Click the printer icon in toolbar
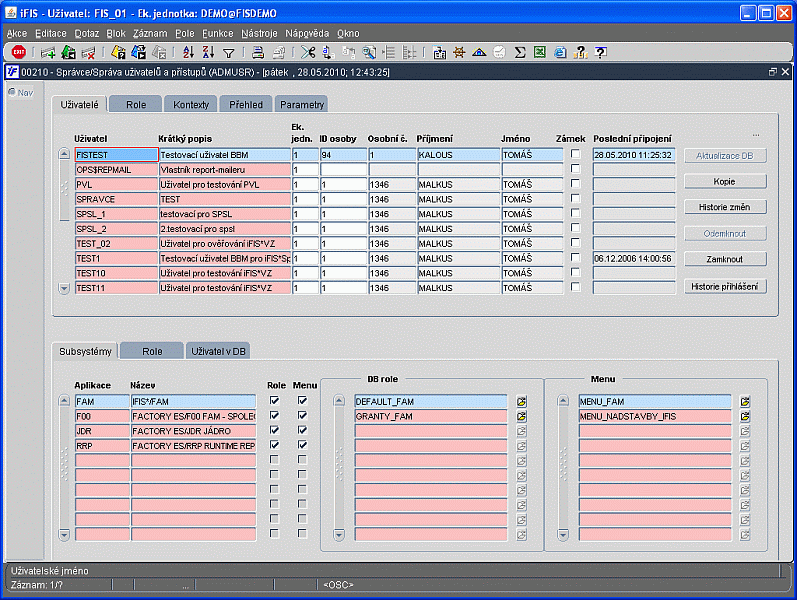797x600 pixels. pos(257,52)
